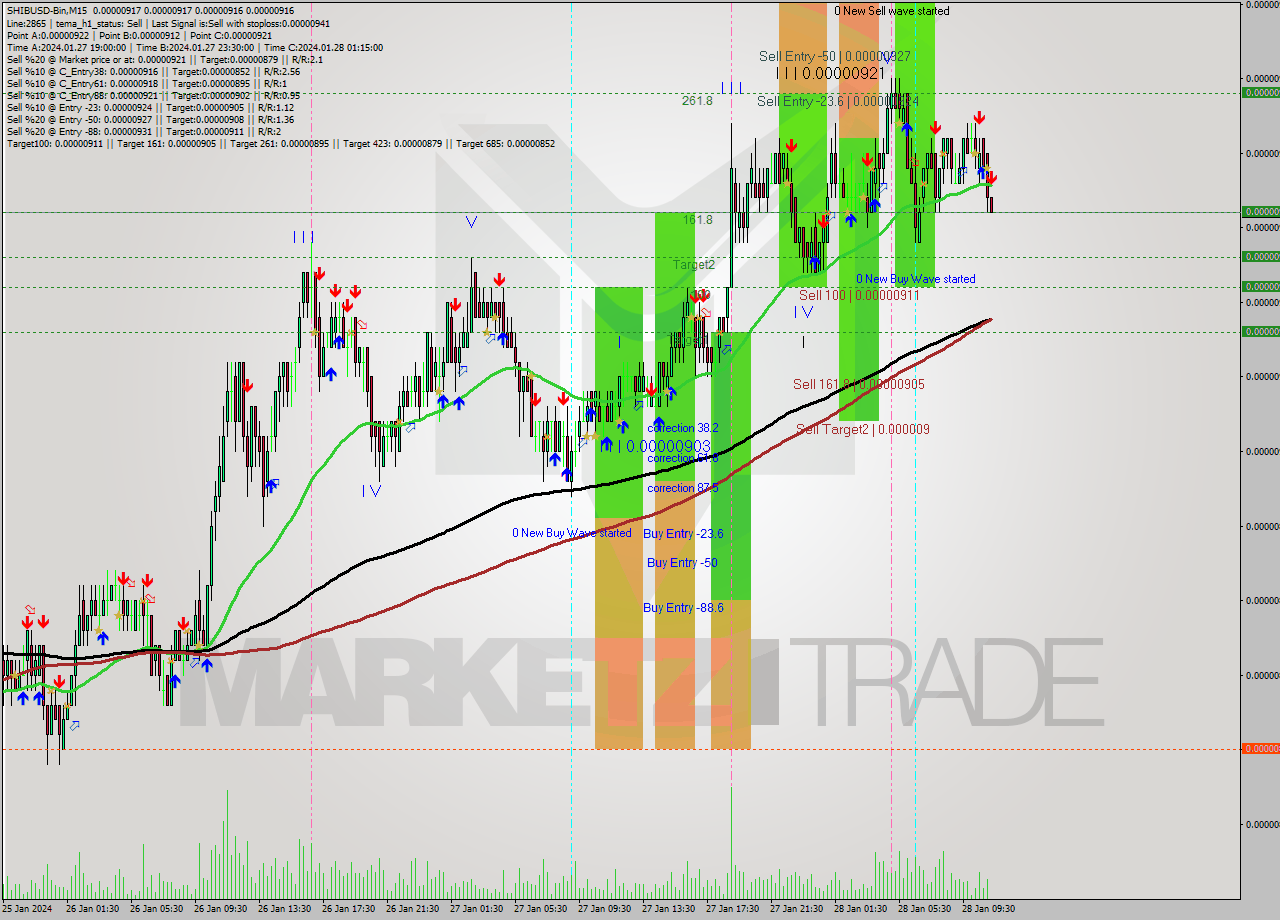Click the 'Sell %10 @ C_Entry38' line
Screen dimensions: 1280x920
(153, 71)
